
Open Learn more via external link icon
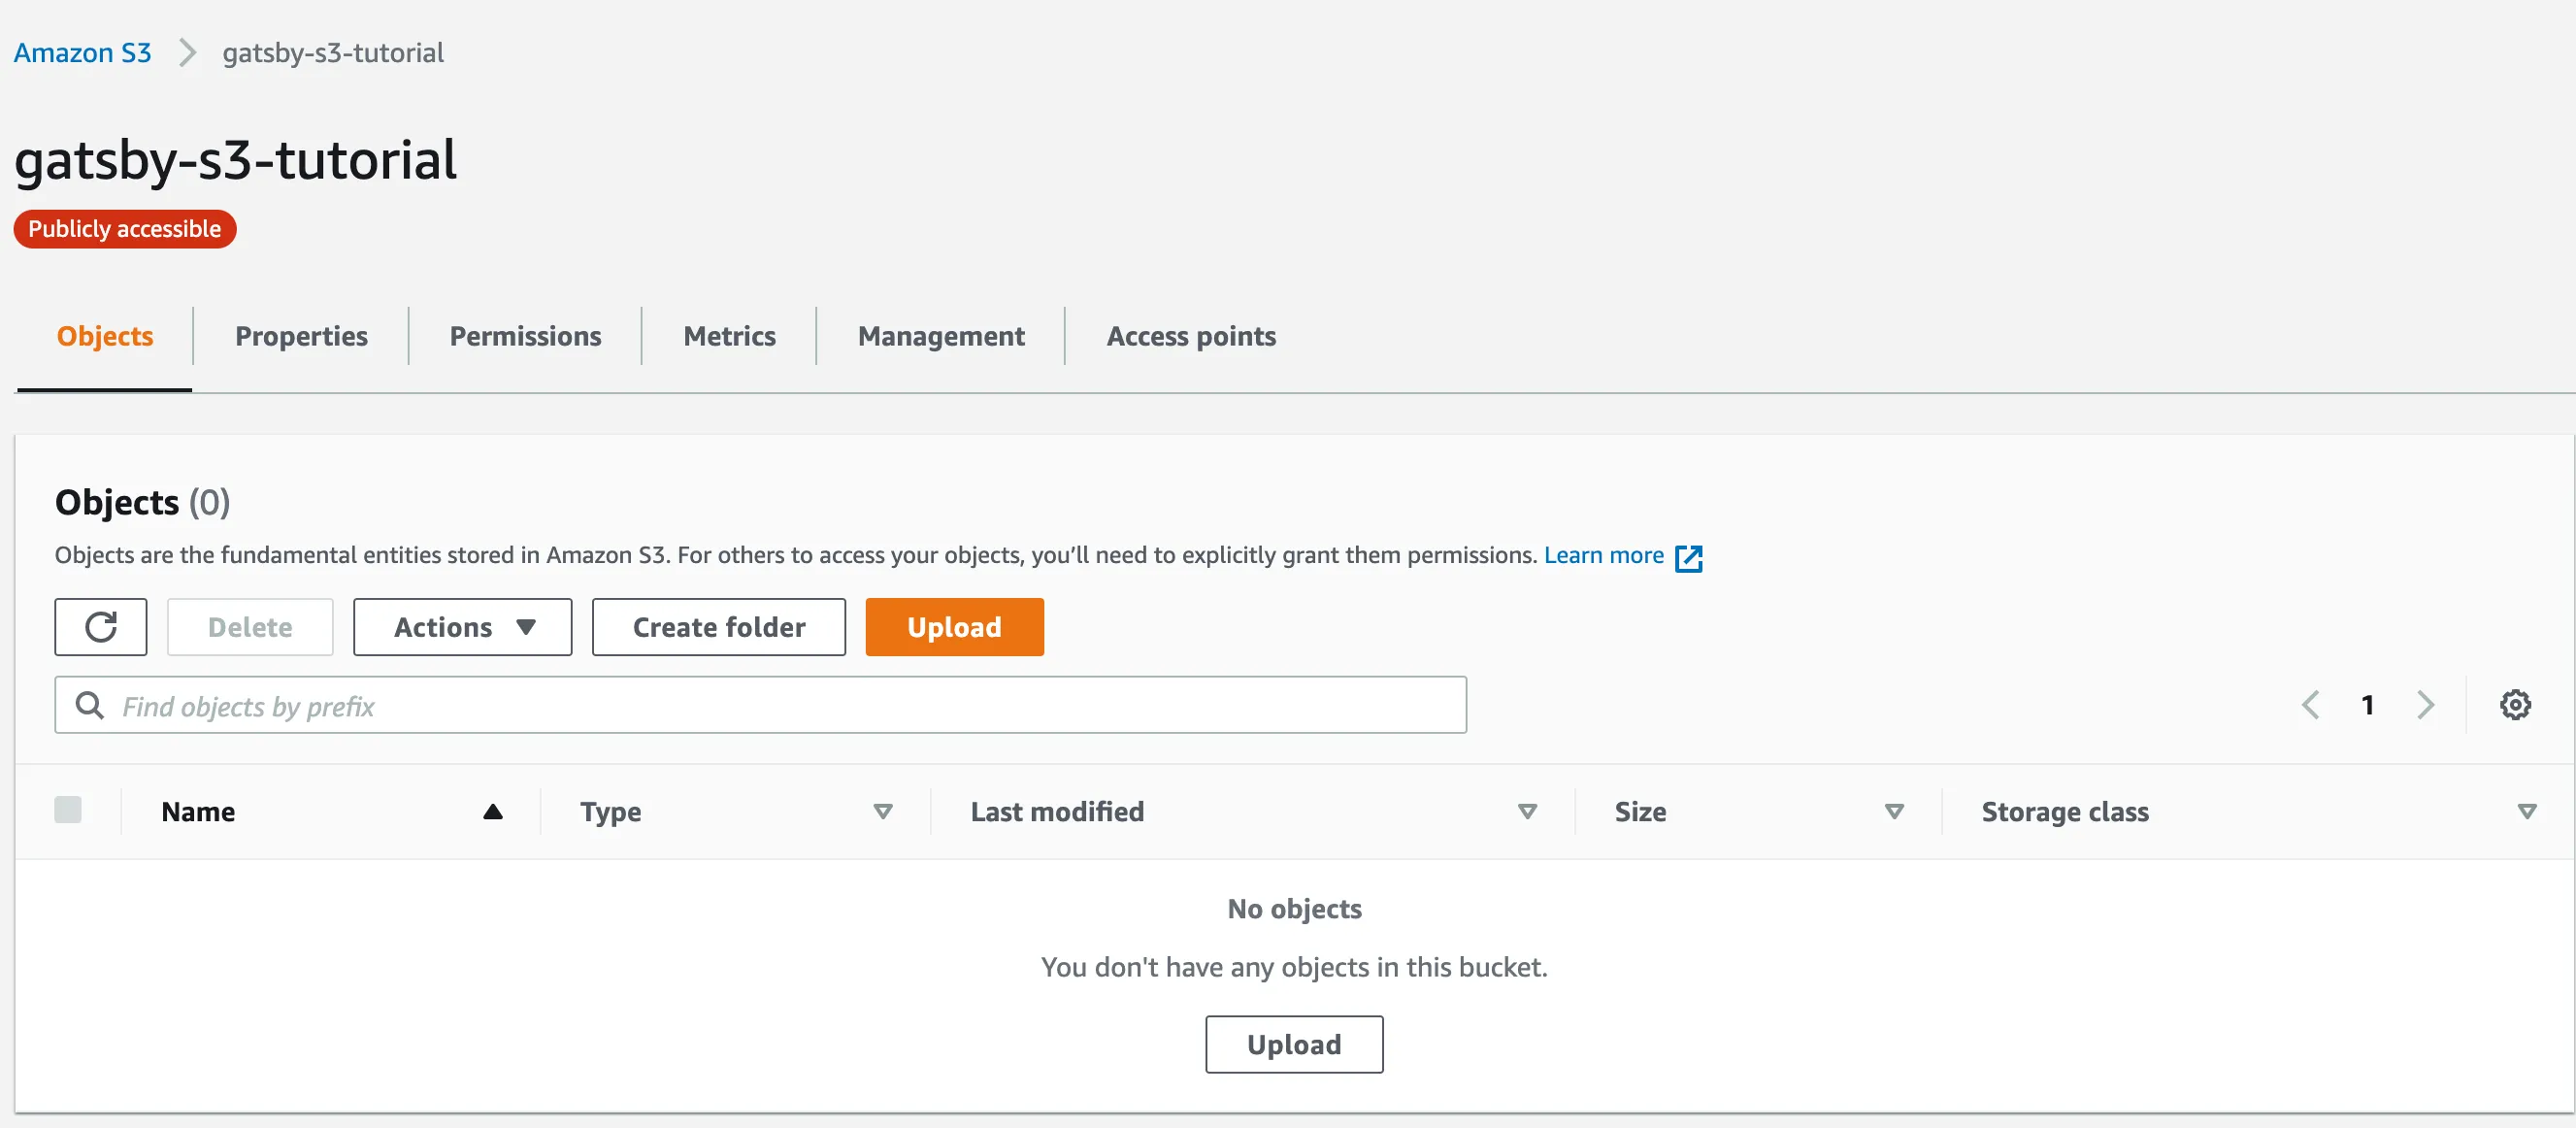coord(1690,557)
